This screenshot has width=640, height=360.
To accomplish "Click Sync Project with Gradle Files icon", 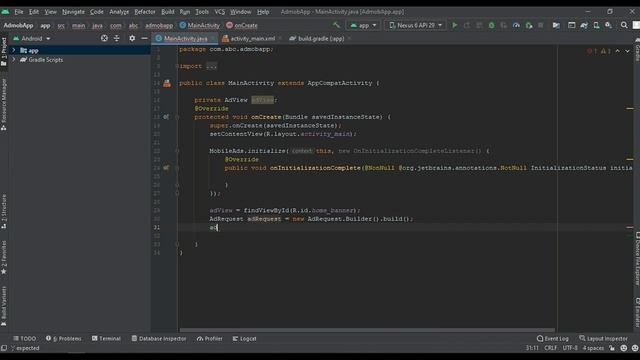I will pyautogui.click(x=584, y=25).
